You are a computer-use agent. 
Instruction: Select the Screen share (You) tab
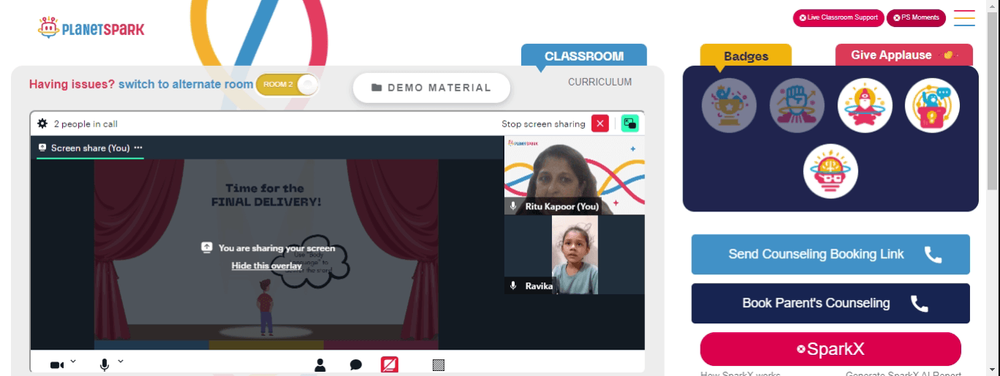click(x=90, y=148)
